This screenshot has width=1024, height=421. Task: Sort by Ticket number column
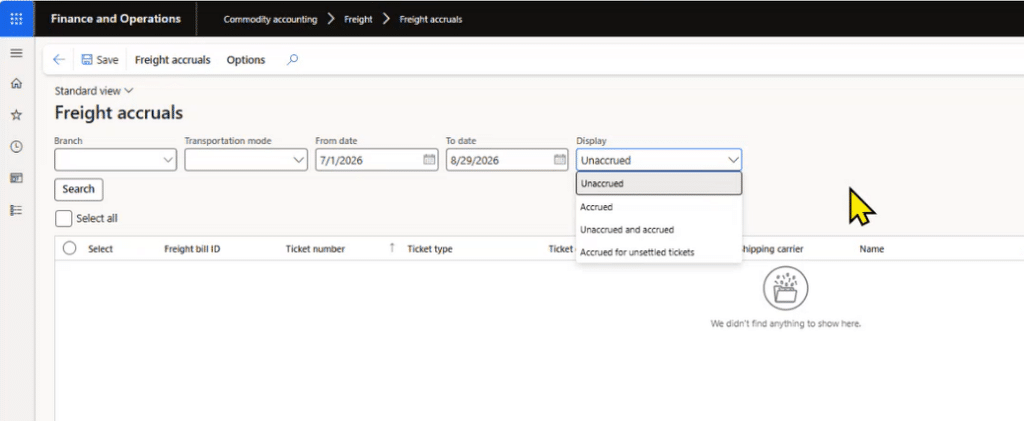click(x=315, y=249)
